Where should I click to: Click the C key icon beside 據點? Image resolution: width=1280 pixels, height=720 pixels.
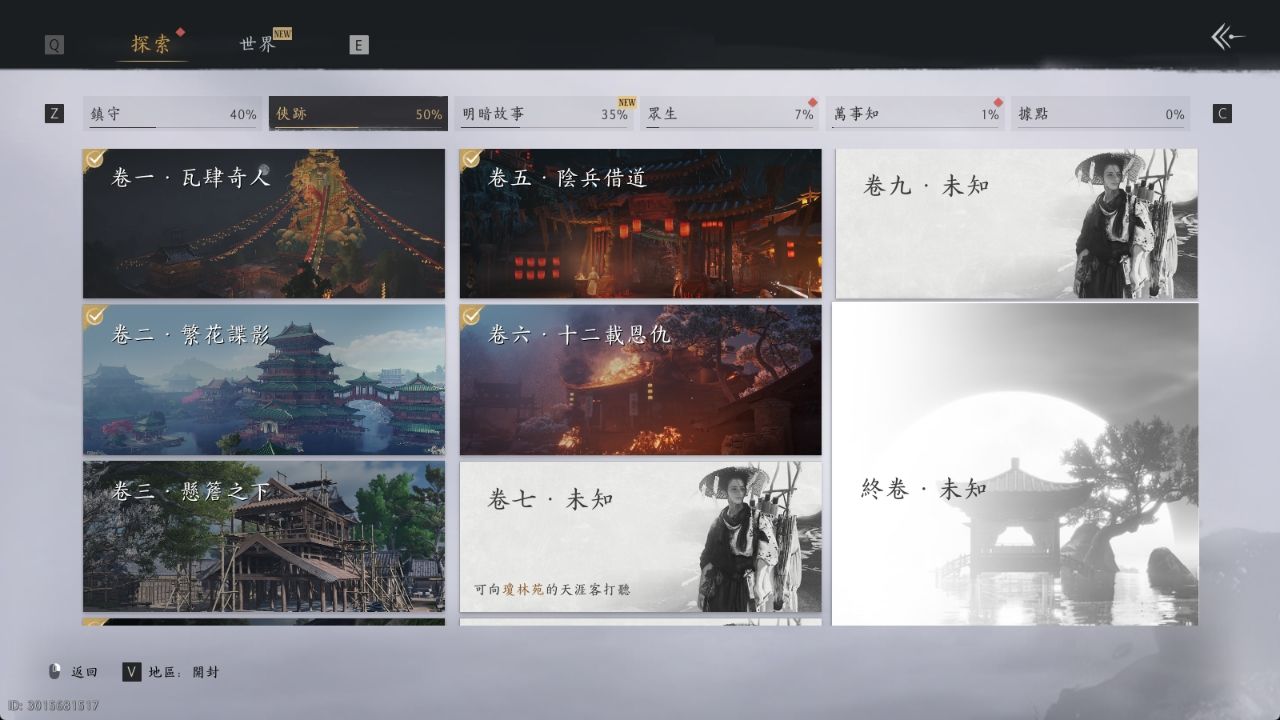point(1222,114)
